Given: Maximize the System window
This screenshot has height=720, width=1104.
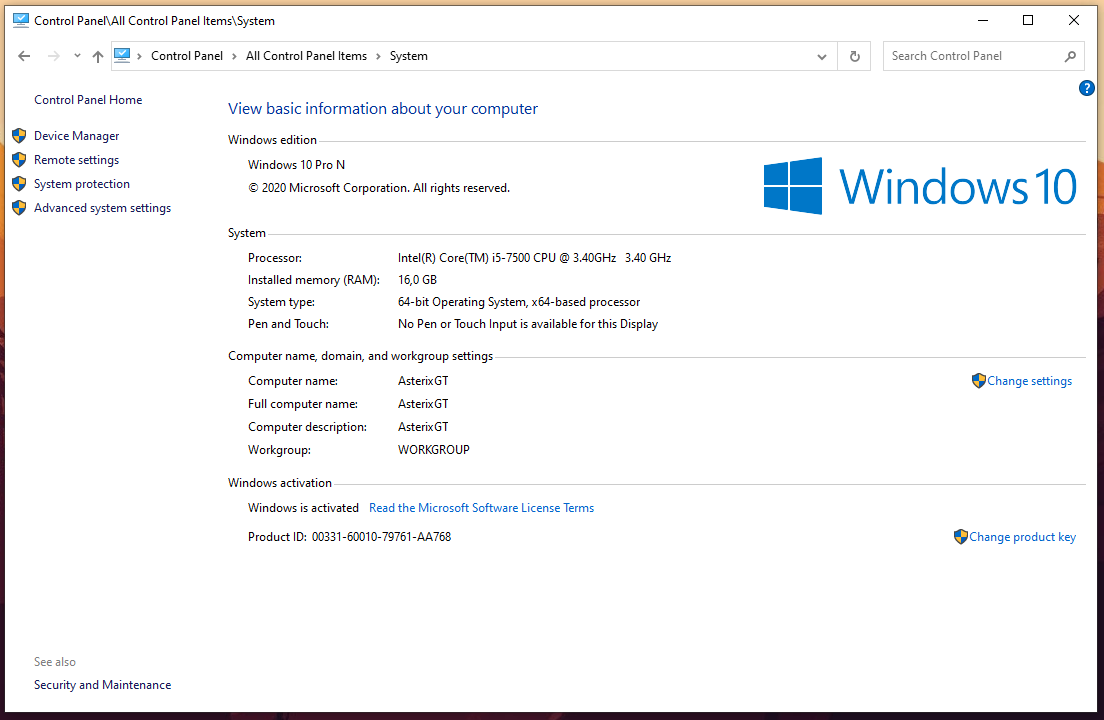Looking at the screenshot, I should 1028,20.
